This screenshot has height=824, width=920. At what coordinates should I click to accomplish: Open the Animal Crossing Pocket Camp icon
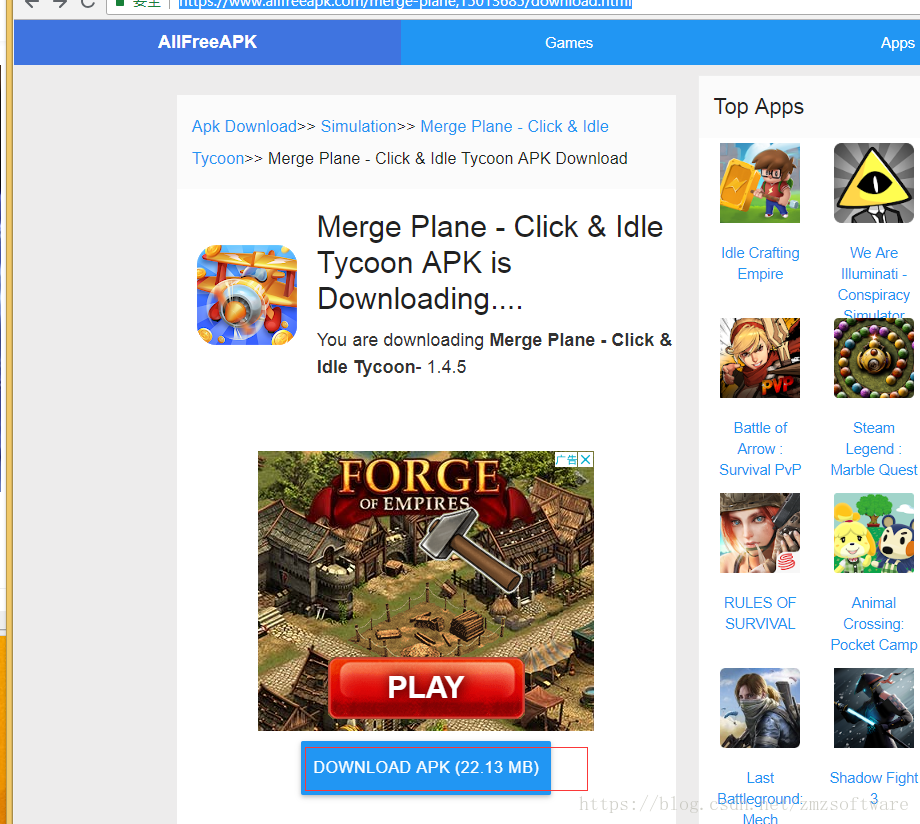click(x=874, y=533)
